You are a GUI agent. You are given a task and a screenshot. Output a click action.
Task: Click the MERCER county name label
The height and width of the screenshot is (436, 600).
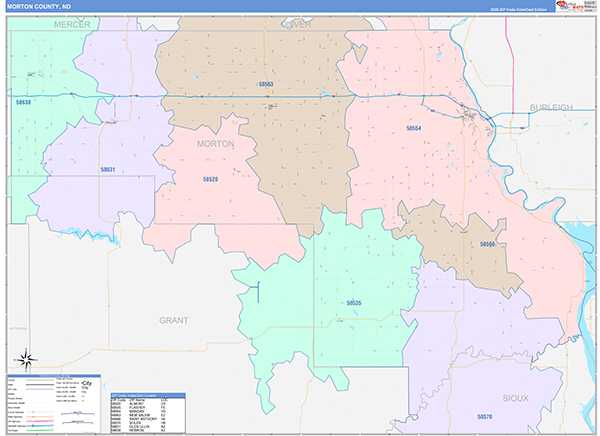(72, 24)
